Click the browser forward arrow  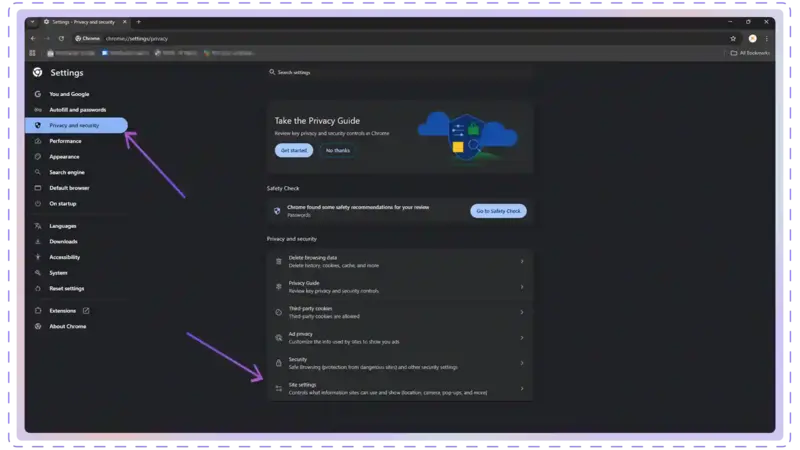(x=47, y=38)
